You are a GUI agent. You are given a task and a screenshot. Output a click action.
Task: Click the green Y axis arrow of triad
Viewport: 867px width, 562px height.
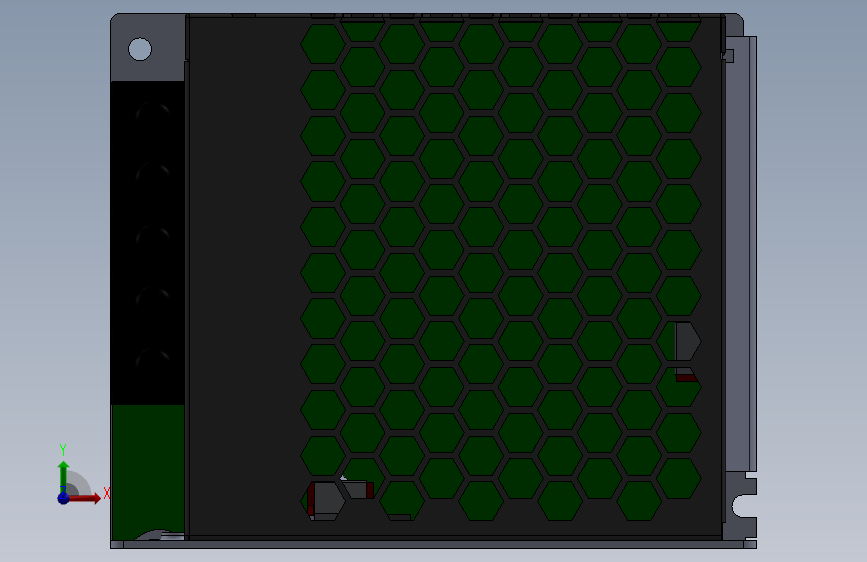(x=63, y=475)
